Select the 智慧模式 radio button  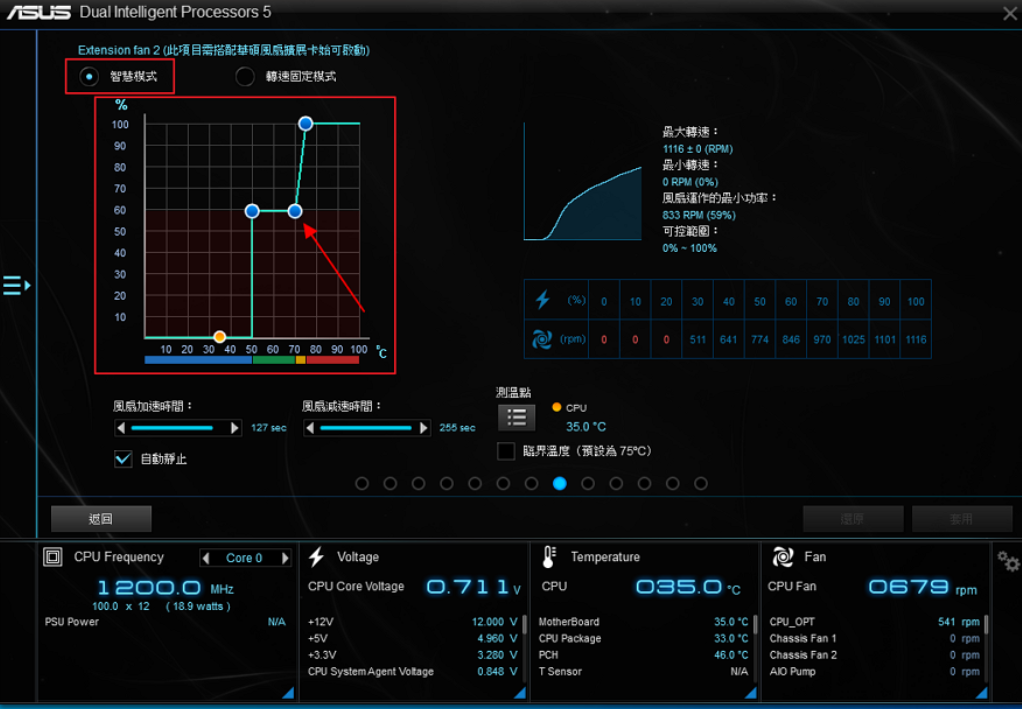(x=91, y=76)
